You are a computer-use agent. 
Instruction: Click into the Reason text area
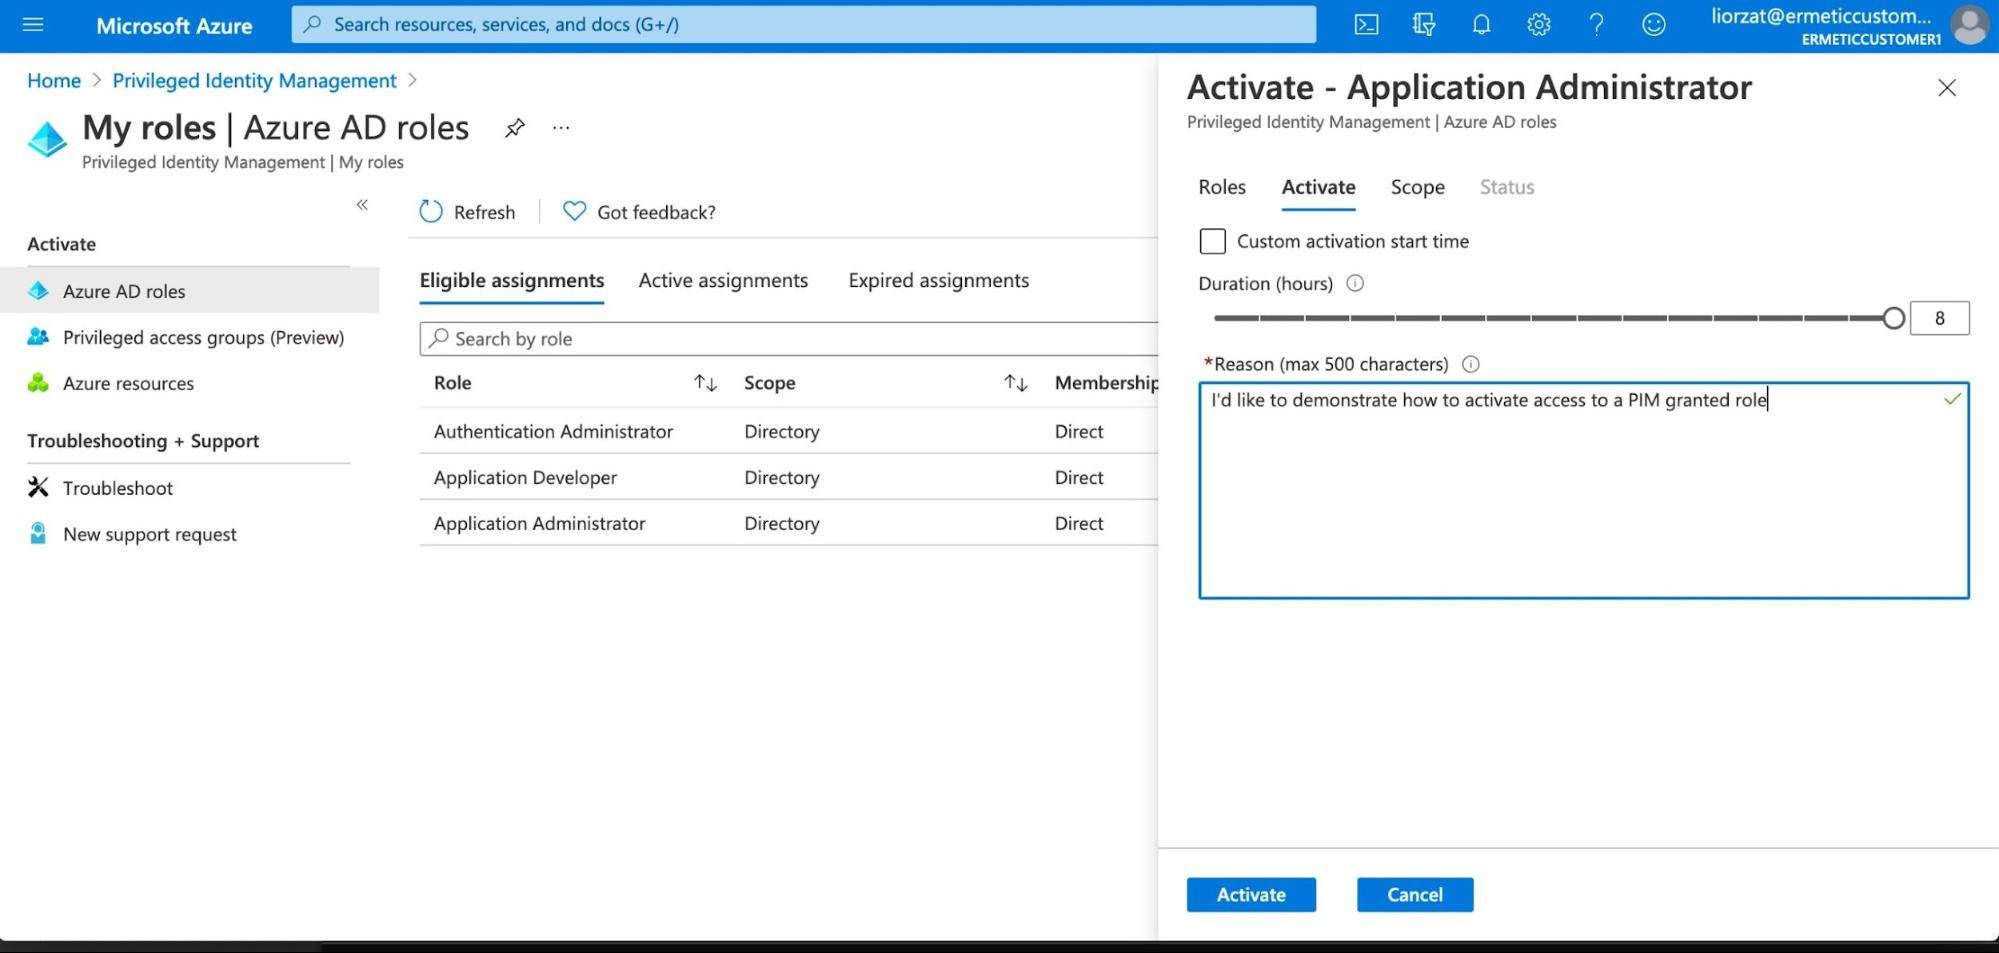(1583, 490)
